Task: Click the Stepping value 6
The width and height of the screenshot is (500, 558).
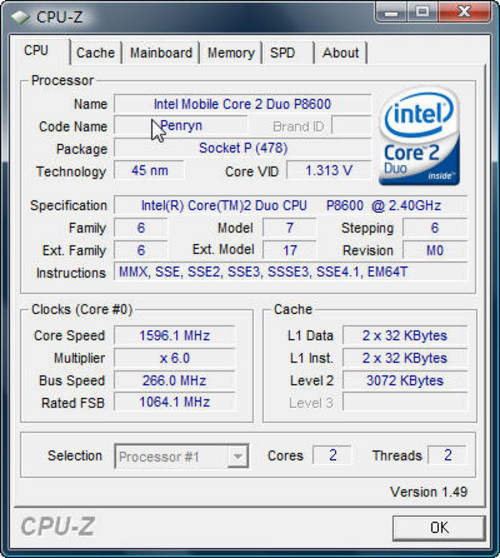Action: [435, 228]
